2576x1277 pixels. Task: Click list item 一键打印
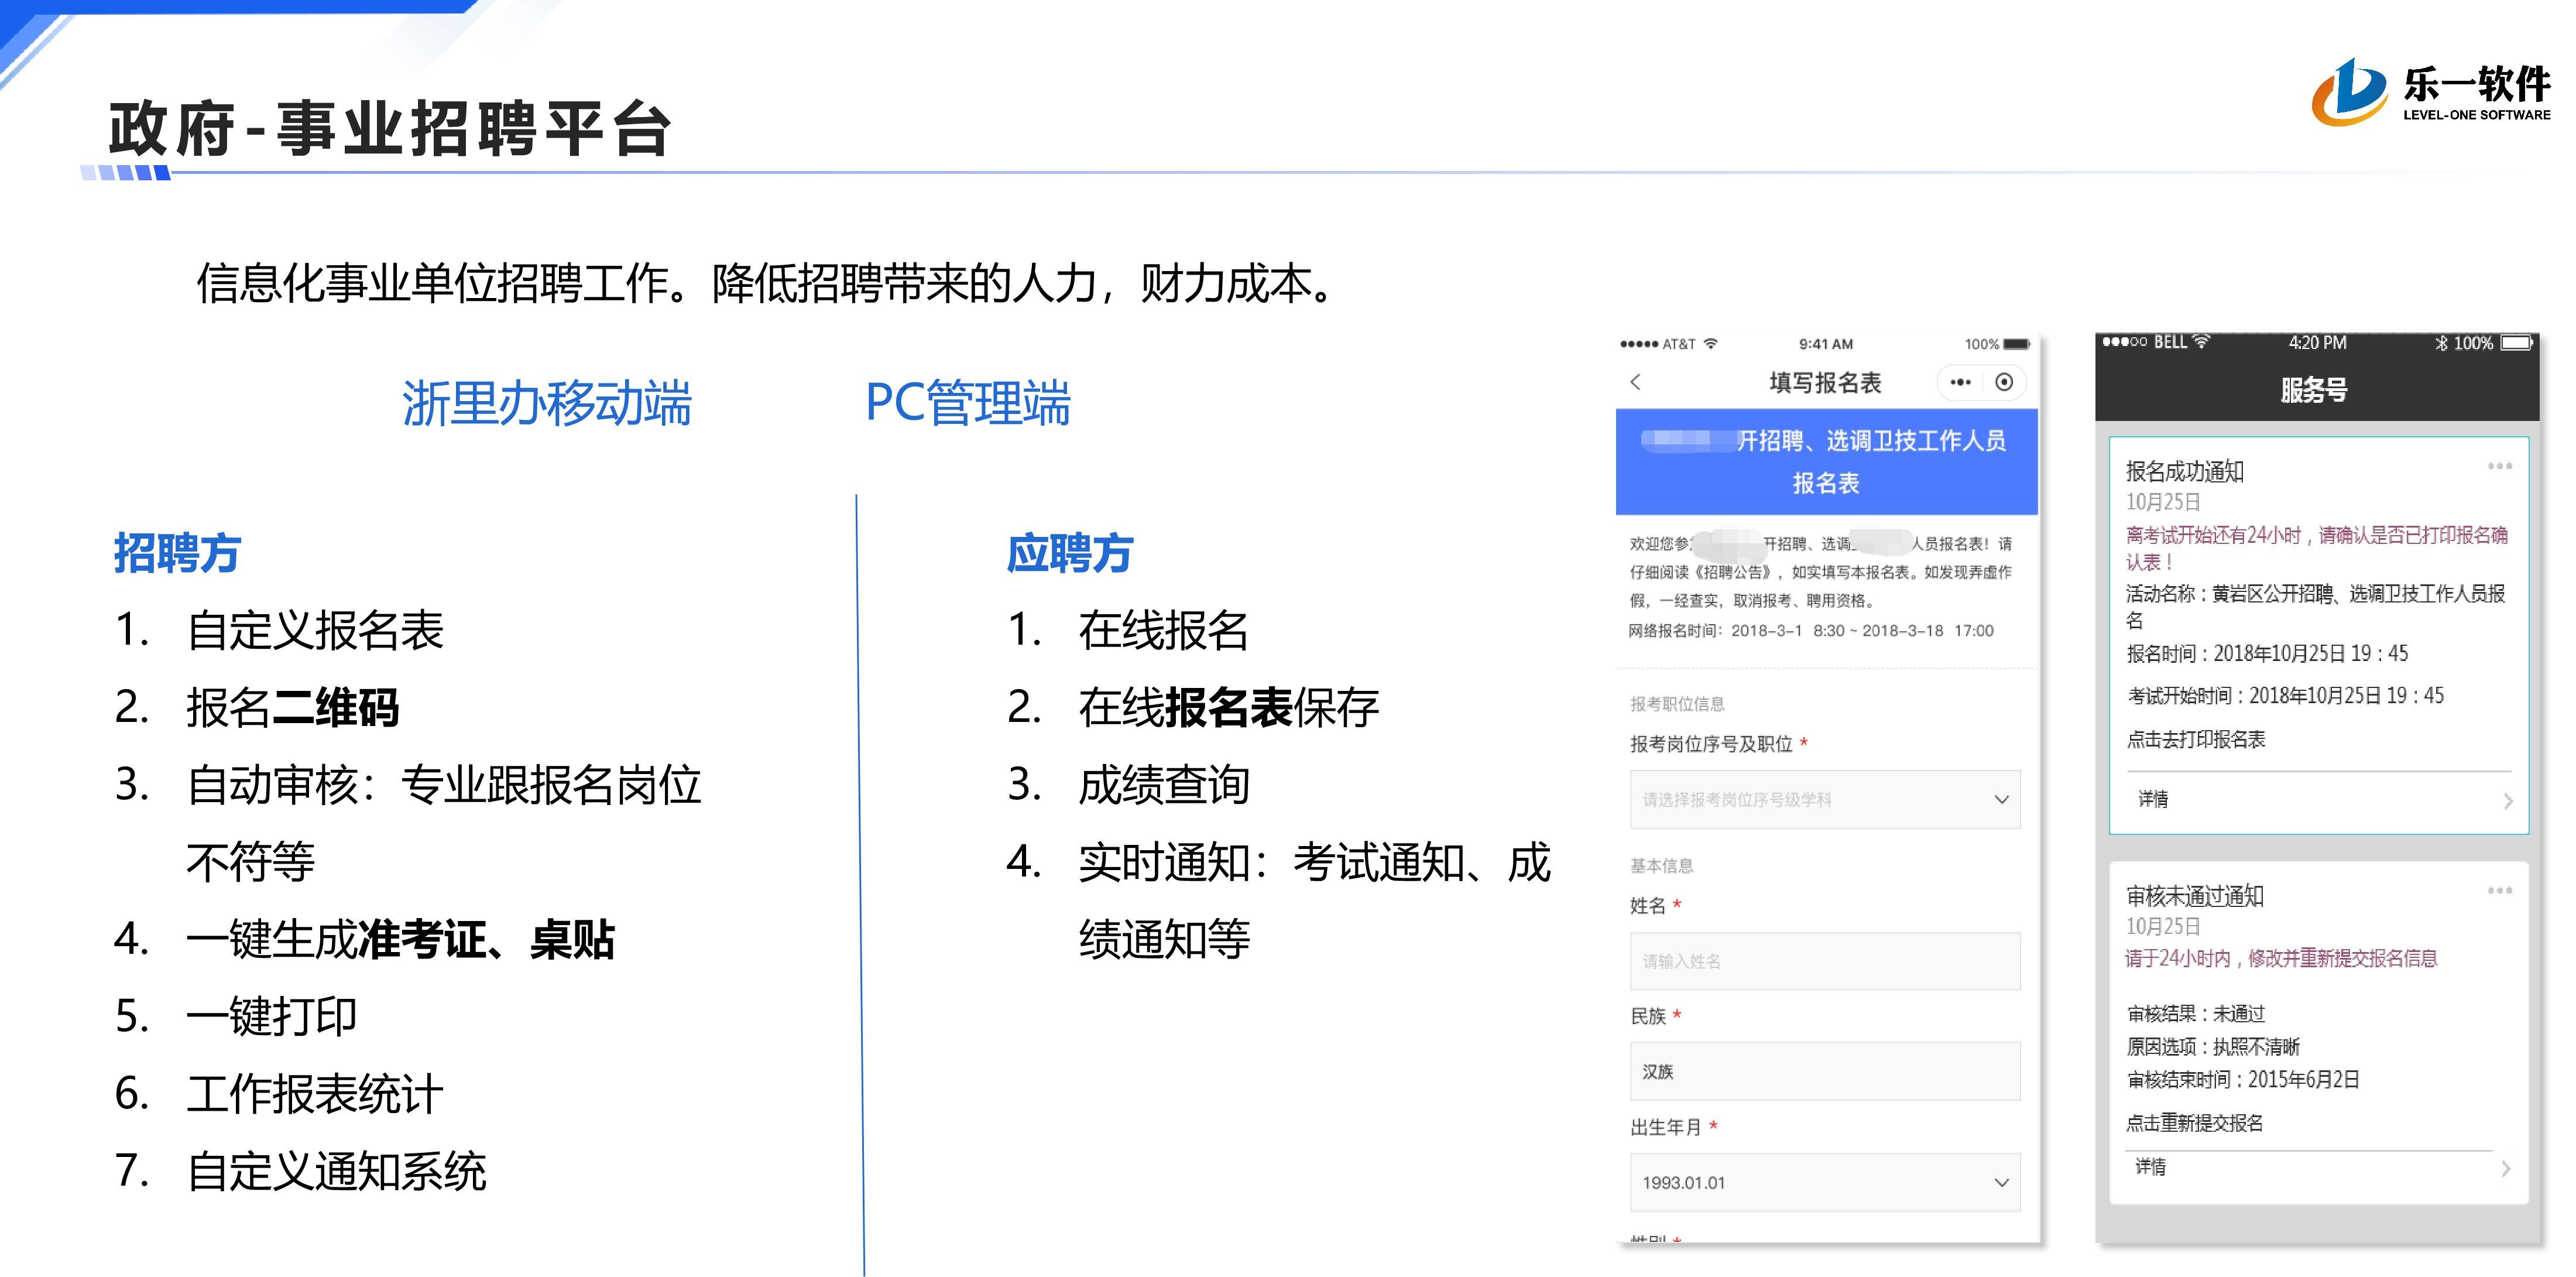click(x=271, y=1016)
